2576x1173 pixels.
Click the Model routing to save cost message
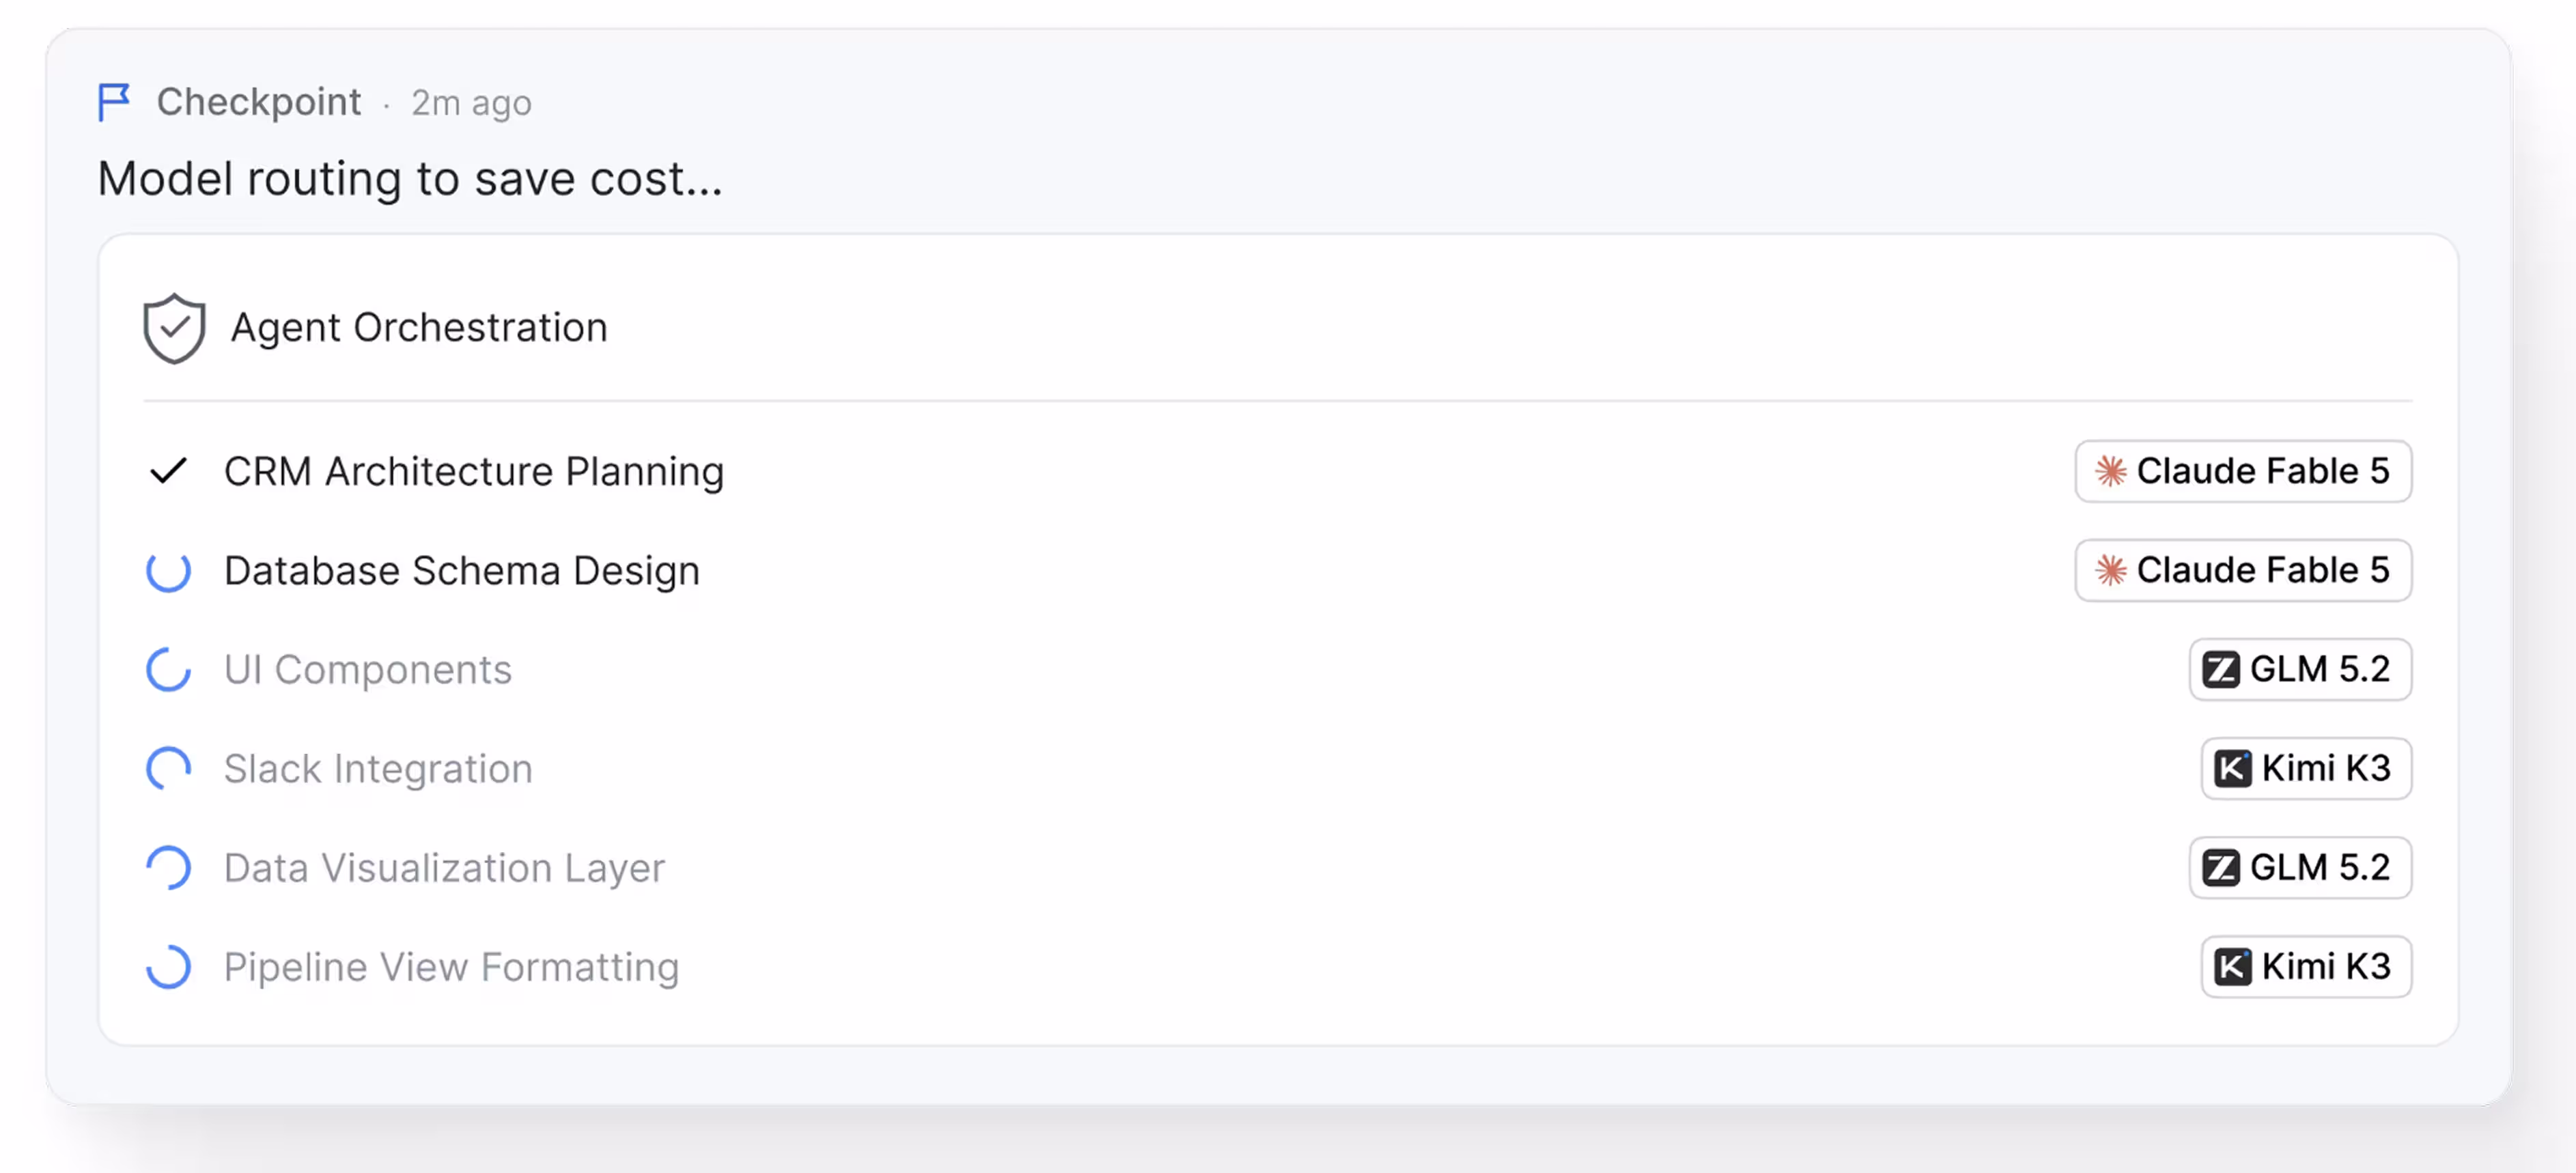(409, 179)
